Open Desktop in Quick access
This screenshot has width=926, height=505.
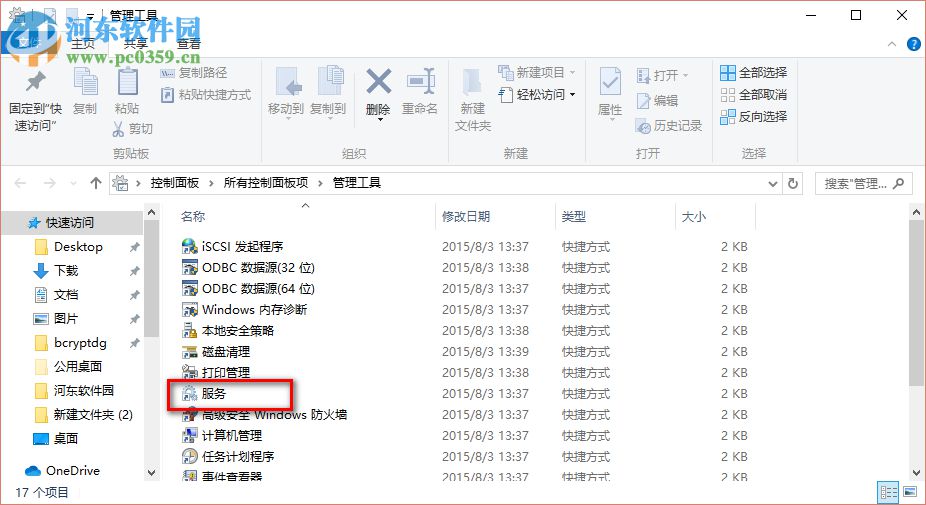[x=78, y=247]
